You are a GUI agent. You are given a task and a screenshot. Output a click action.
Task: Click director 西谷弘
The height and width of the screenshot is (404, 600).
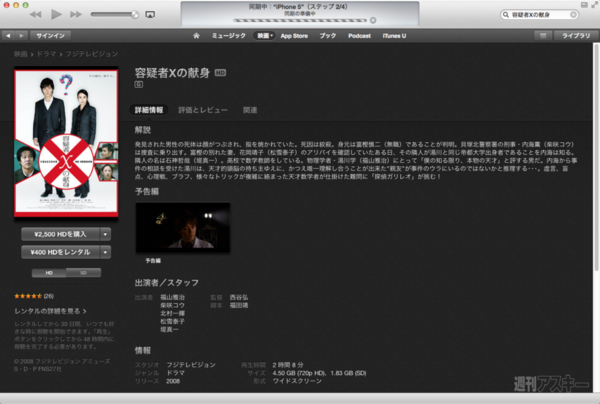click(239, 297)
